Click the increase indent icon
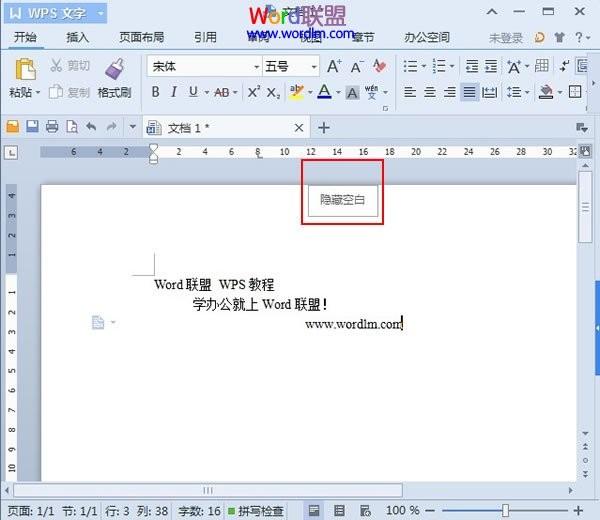Image resolution: width=600 pixels, height=520 pixels. [491, 66]
